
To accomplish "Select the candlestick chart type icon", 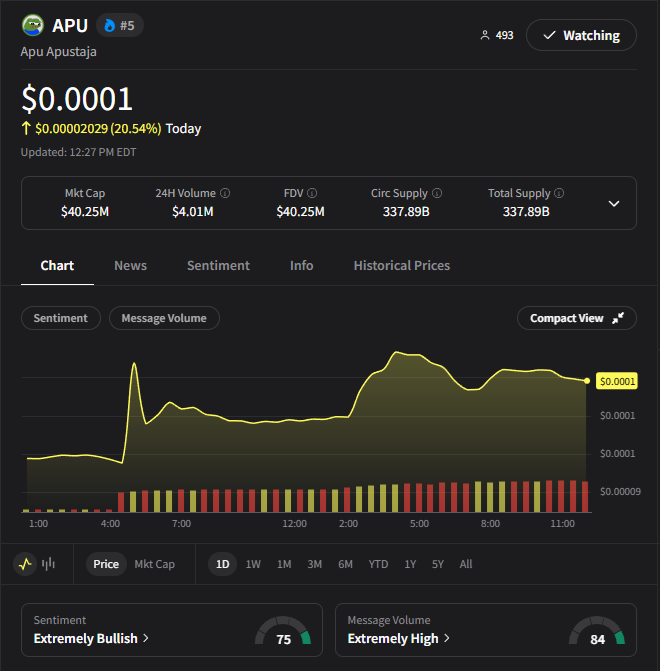I will coord(48,564).
